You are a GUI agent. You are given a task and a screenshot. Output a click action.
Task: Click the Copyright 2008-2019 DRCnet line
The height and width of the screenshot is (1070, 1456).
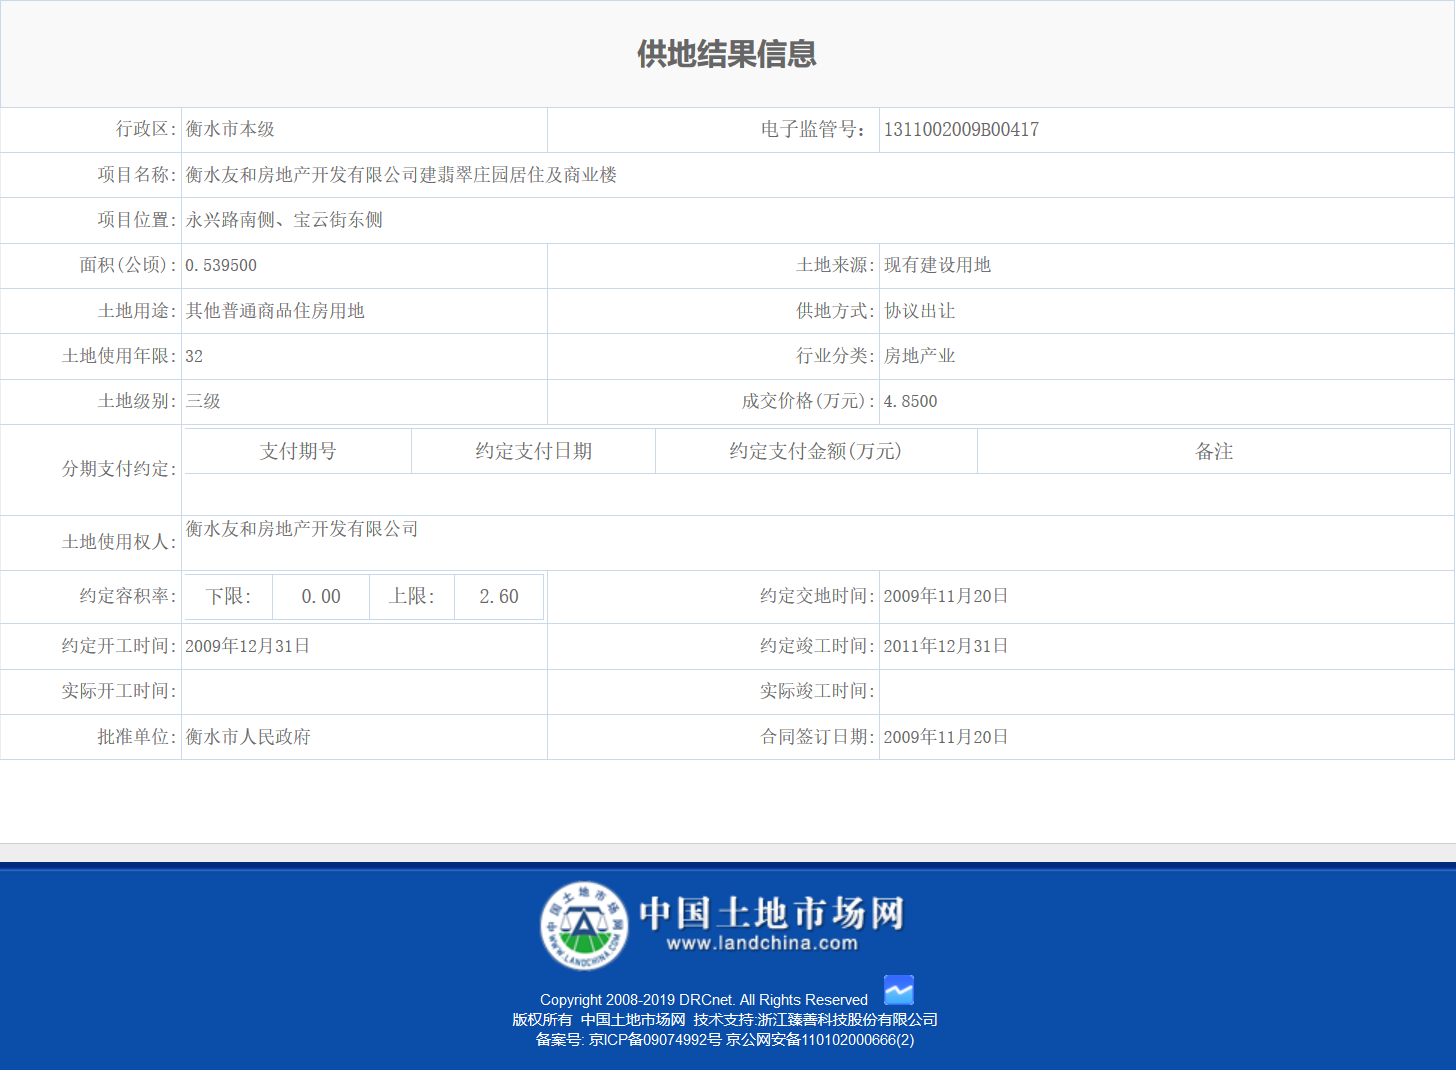pos(704,1000)
